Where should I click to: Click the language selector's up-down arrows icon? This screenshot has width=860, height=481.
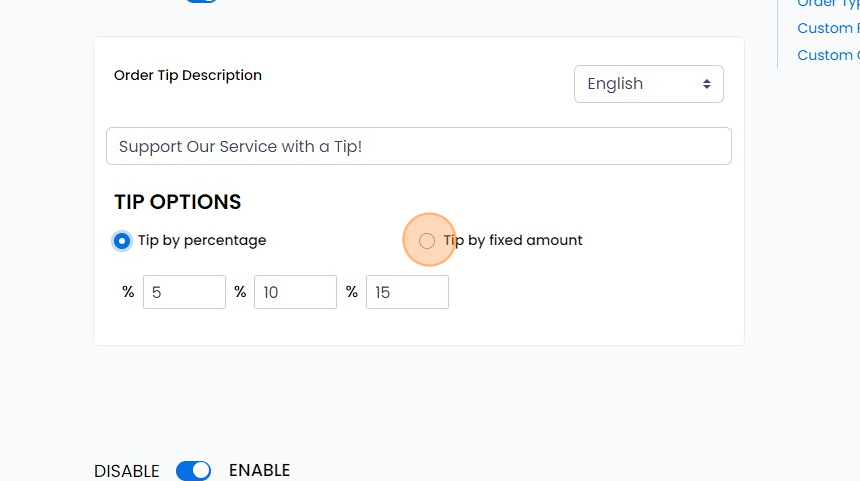[707, 84]
